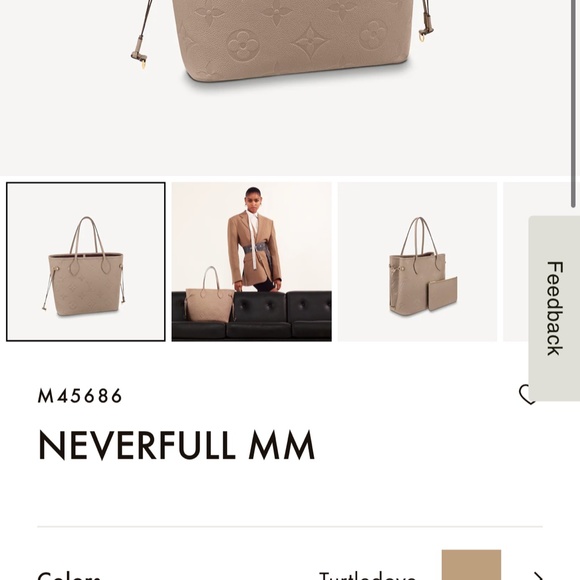Open the partially visible fourth thumbnail
The image size is (580, 580).
click(x=516, y=262)
